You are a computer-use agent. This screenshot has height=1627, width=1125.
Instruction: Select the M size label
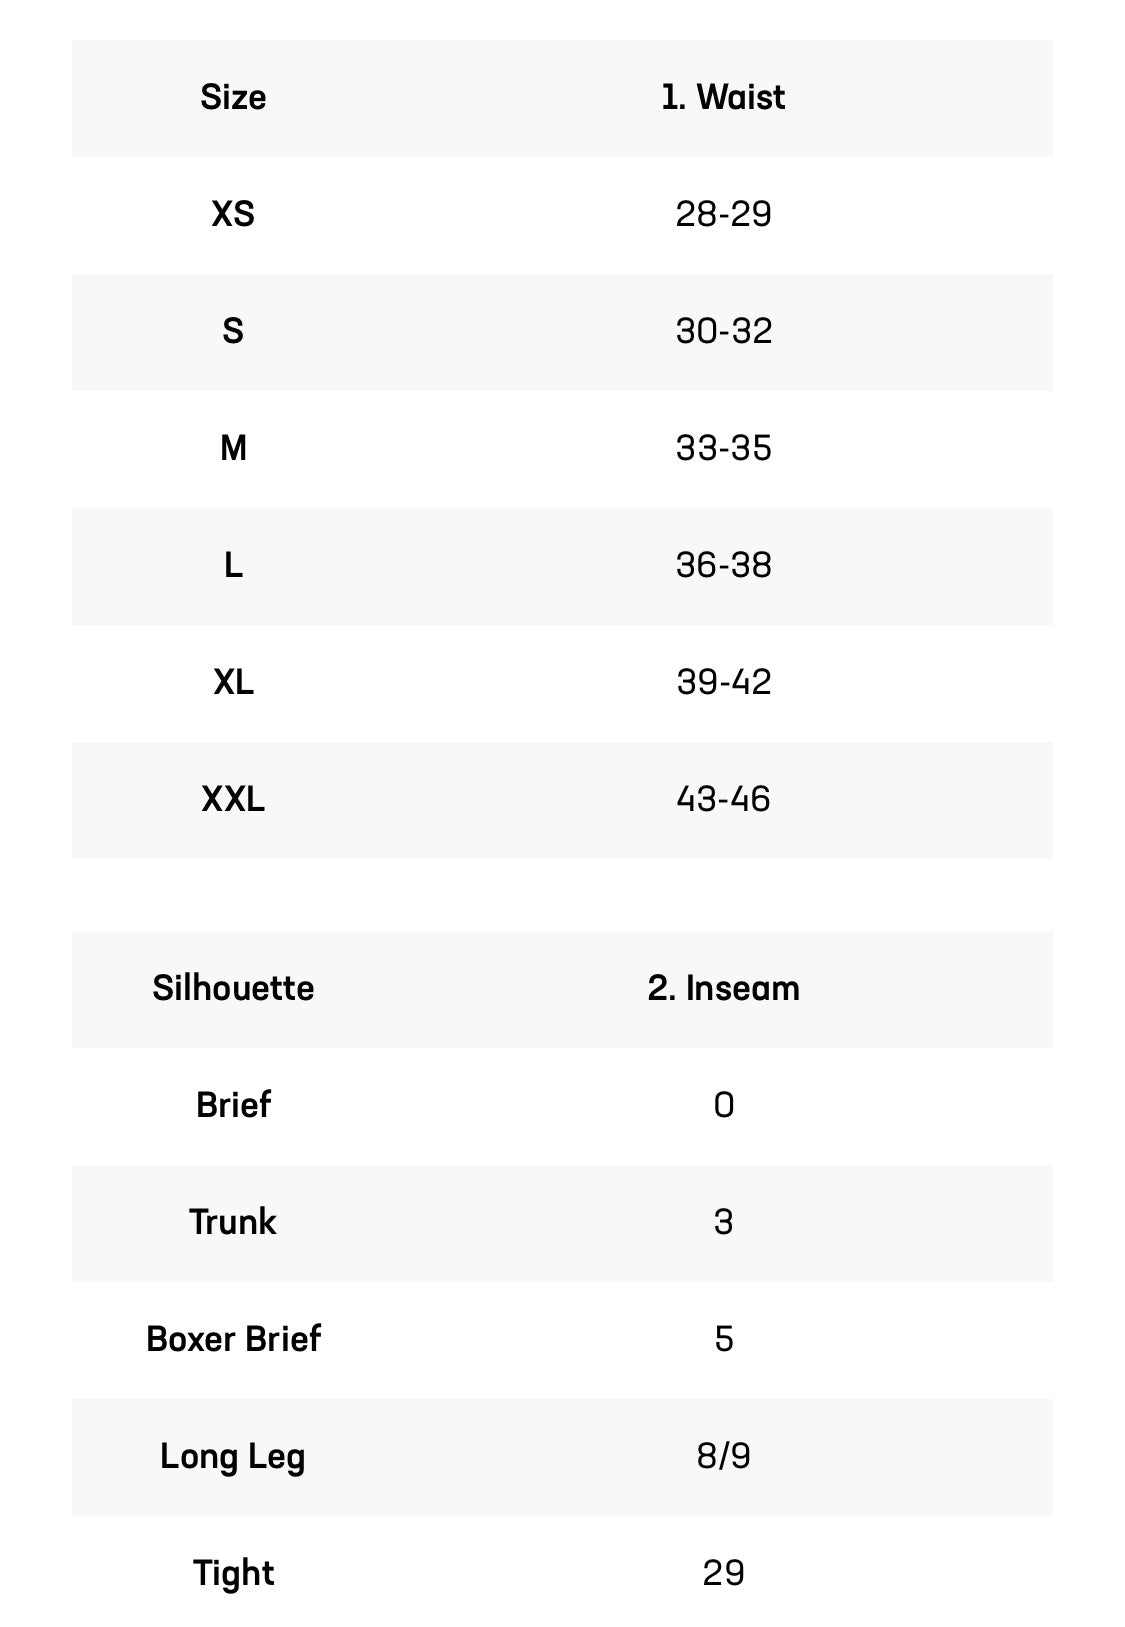233,449
